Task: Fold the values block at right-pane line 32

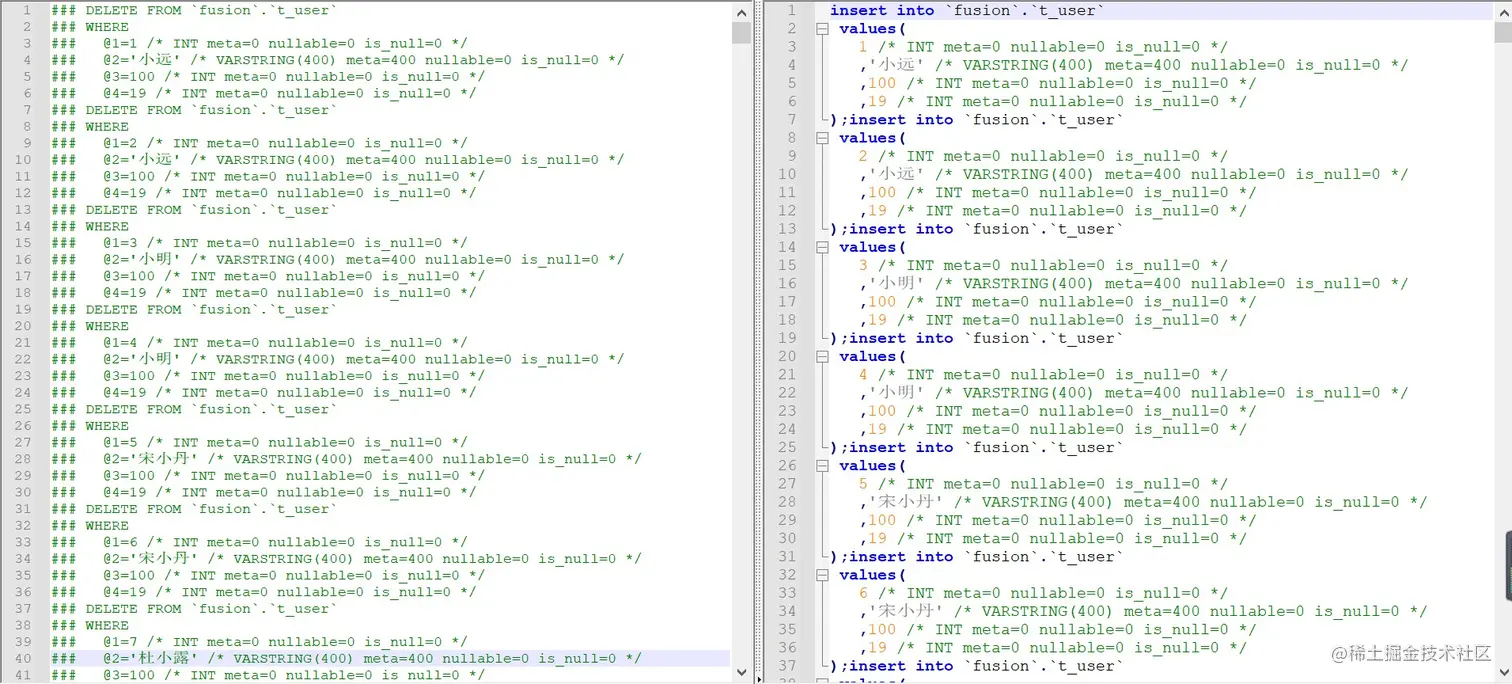Action: point(822,575)
